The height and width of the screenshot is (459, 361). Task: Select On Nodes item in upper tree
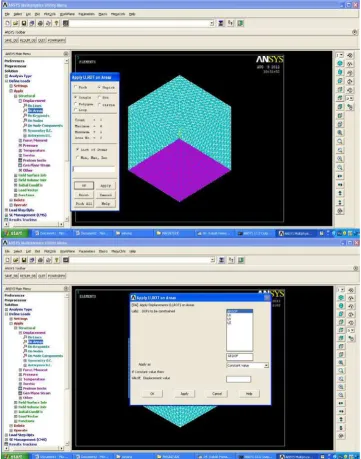coord(35,120)
